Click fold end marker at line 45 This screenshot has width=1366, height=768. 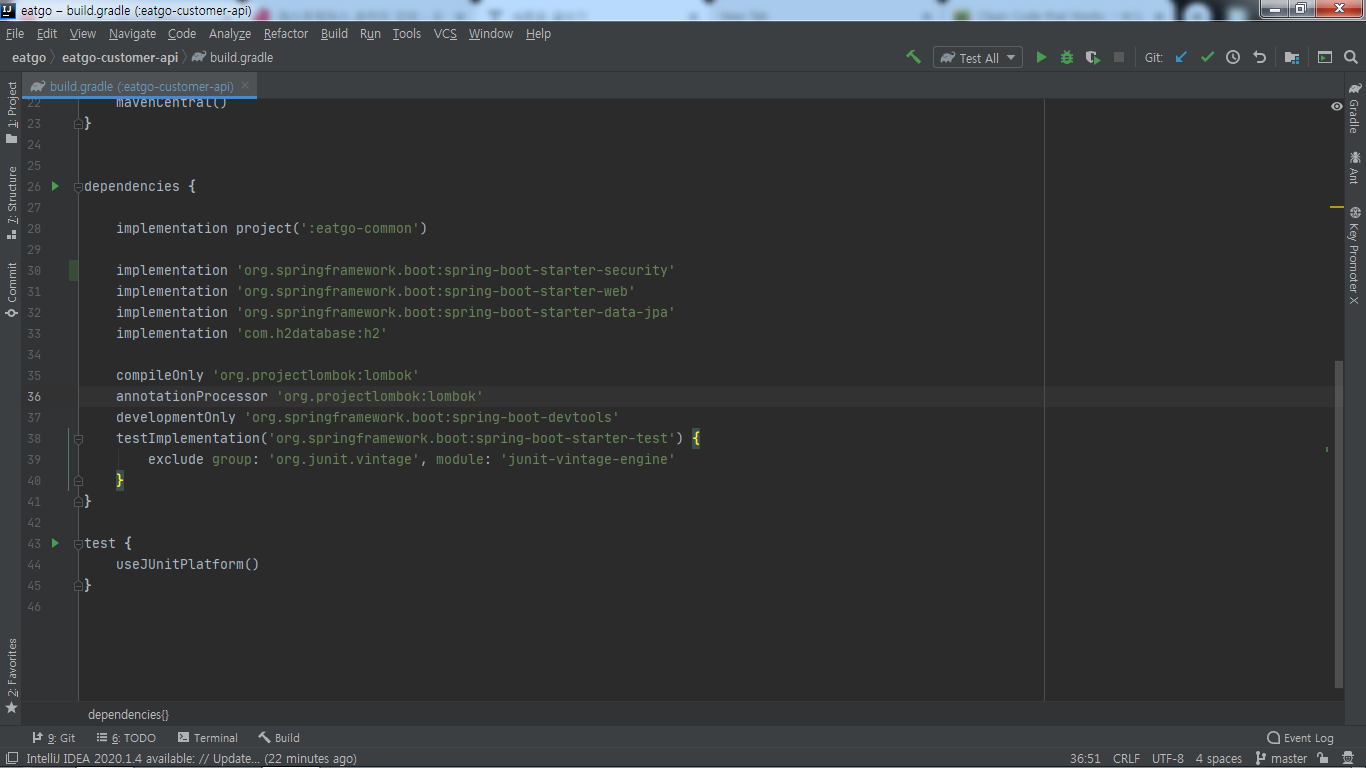click(x=78, y=585)
